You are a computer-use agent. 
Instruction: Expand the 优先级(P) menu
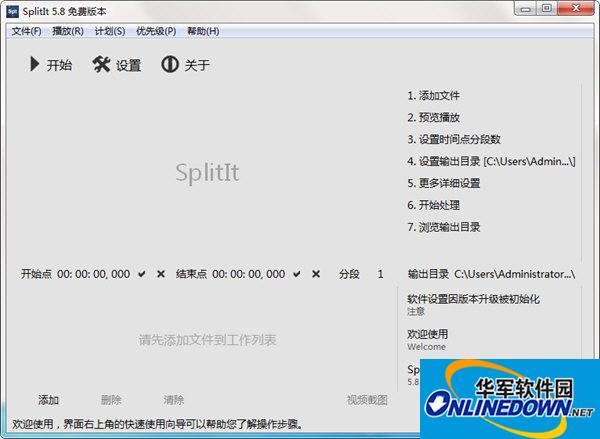(155, 31)
